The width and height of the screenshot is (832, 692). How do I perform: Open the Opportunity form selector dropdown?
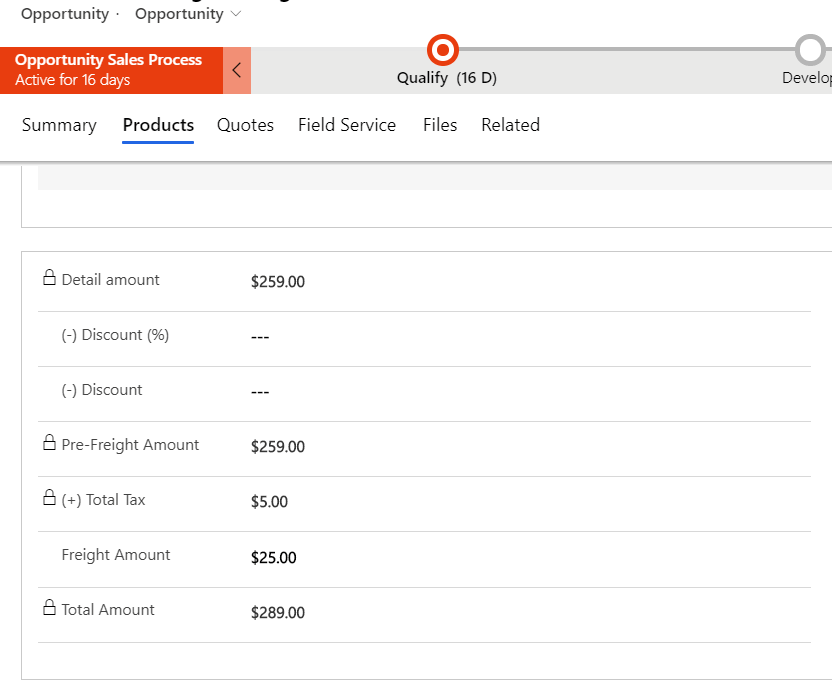point(188,14)
